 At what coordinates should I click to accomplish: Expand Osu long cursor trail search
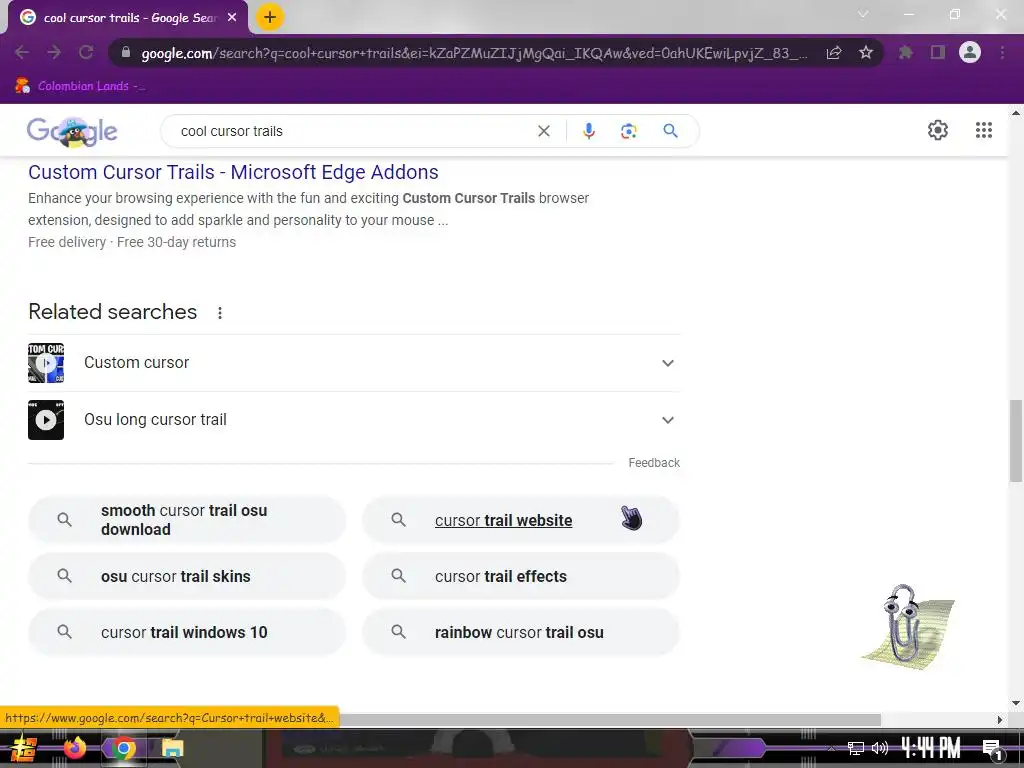[x=354, y=420]
